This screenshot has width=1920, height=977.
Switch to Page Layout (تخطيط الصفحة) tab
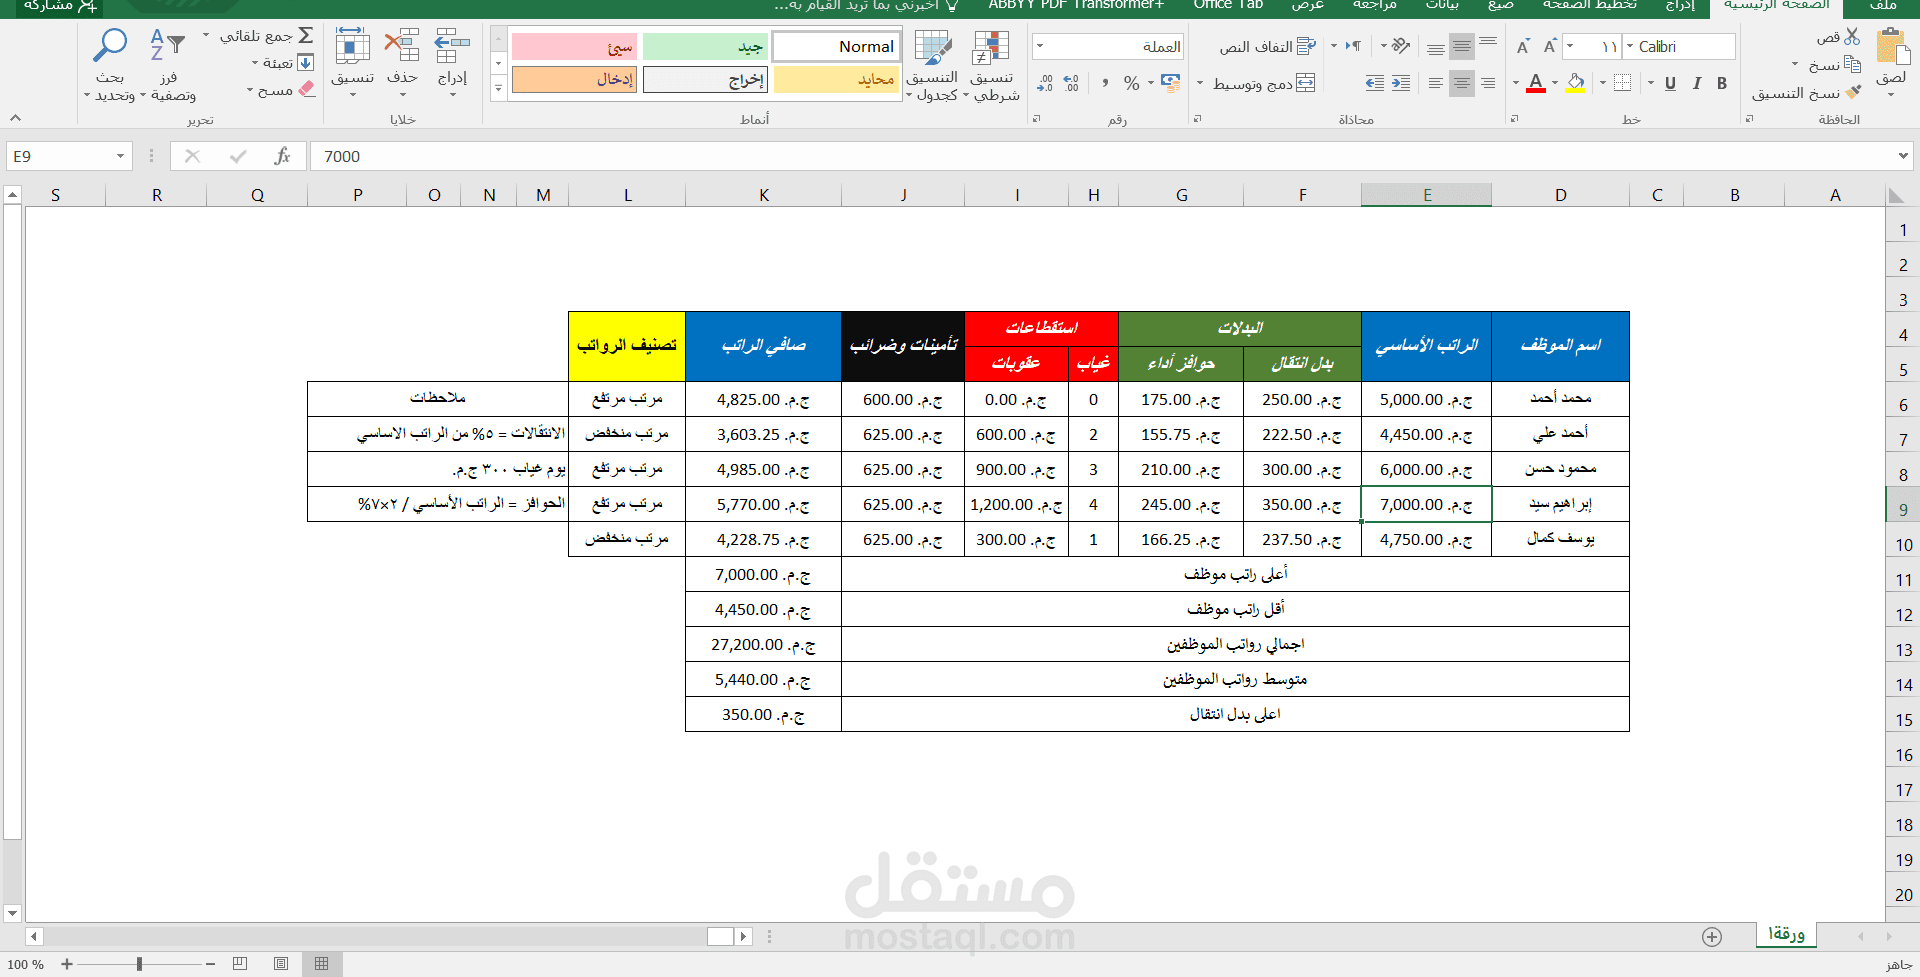[x=1590, y=5]
